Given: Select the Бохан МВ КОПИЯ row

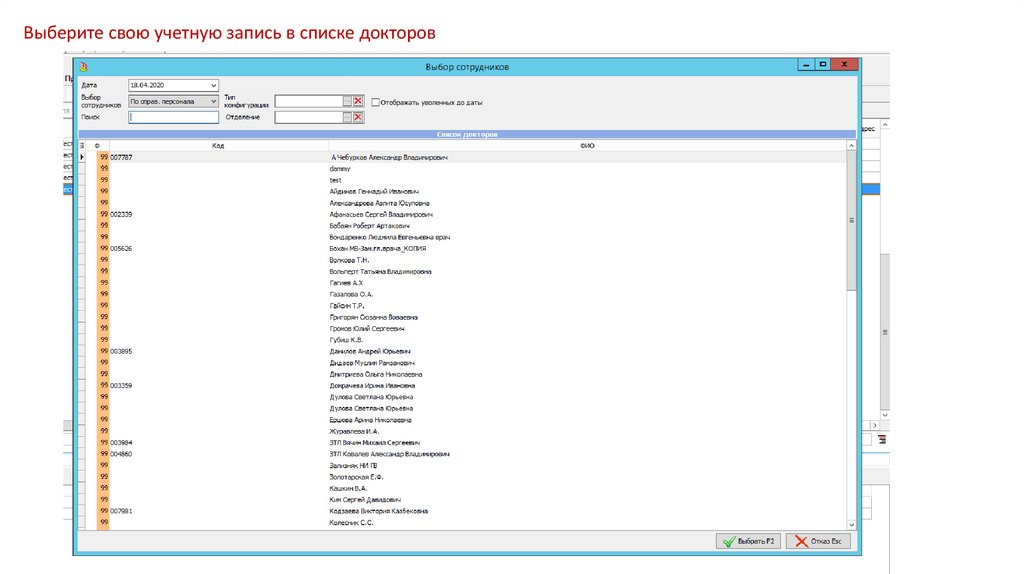Looking at the screenshot, I should pos(377,249).
